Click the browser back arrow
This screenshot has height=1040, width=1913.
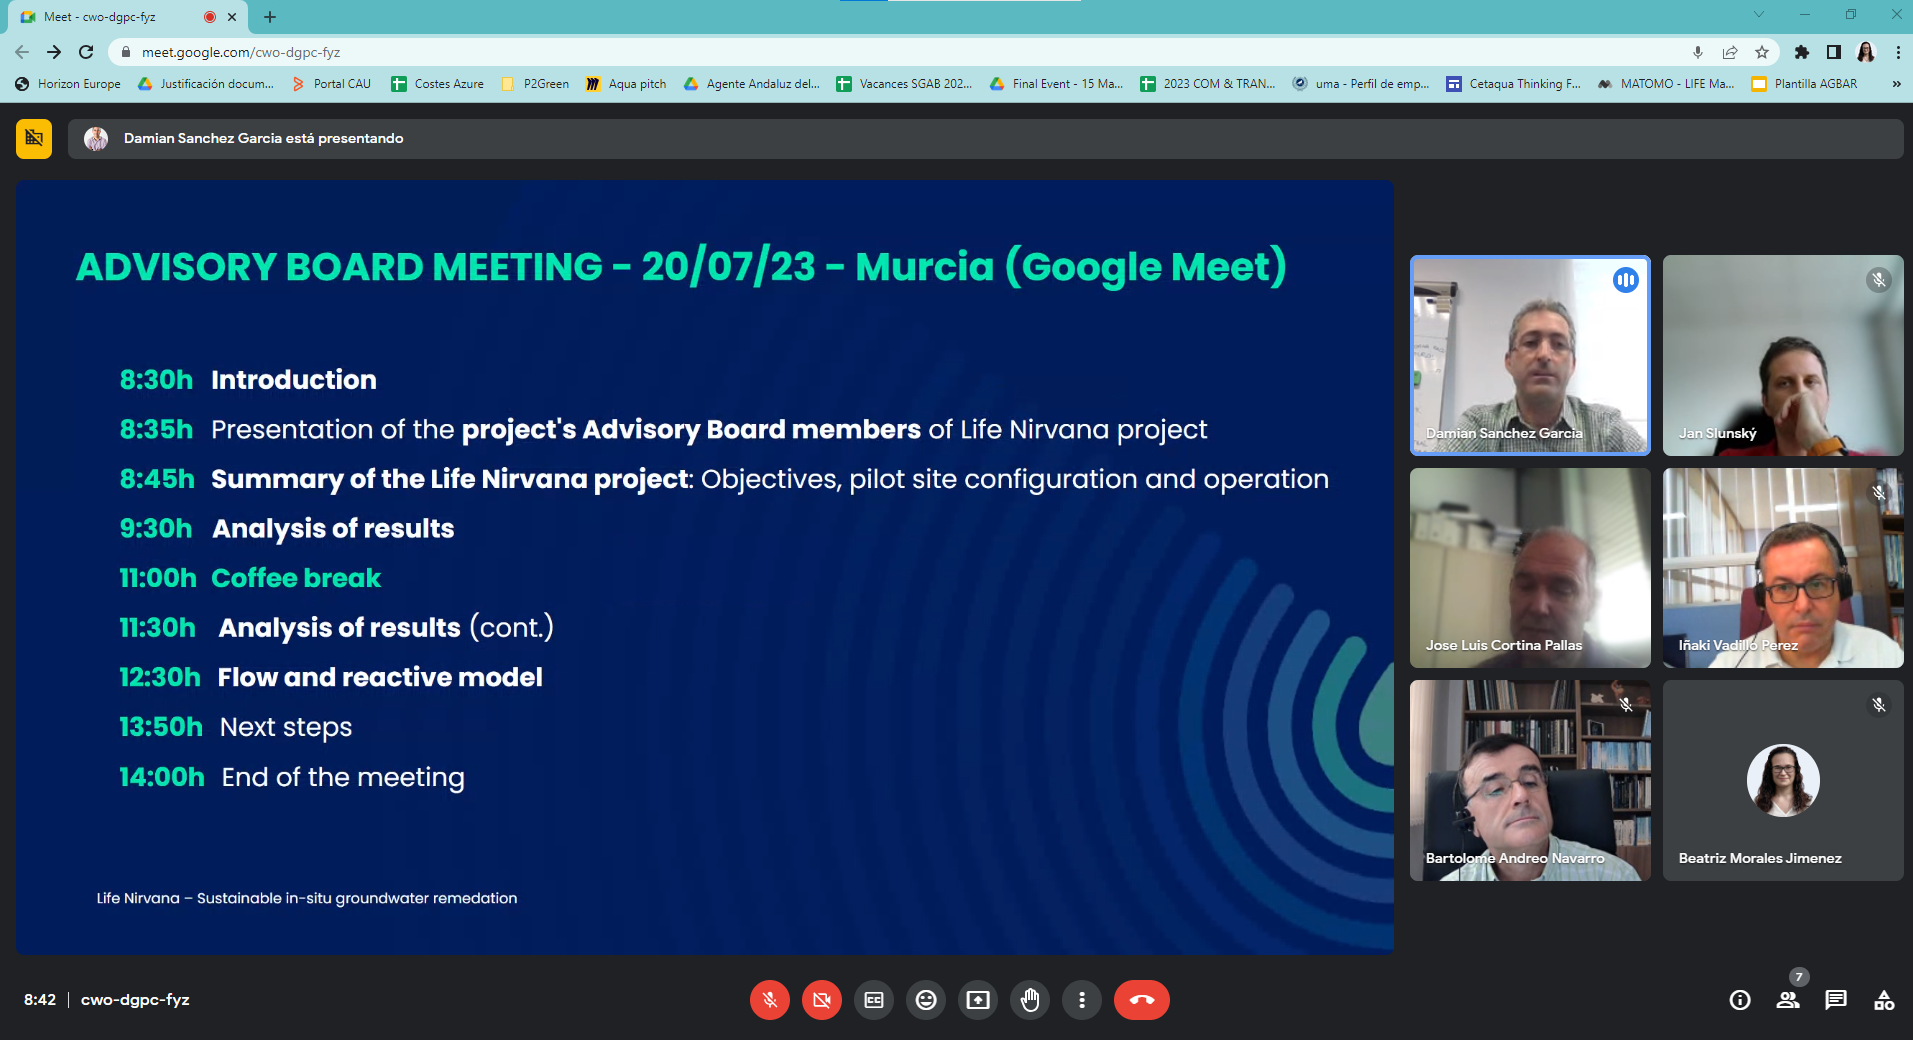pos(22,52)
